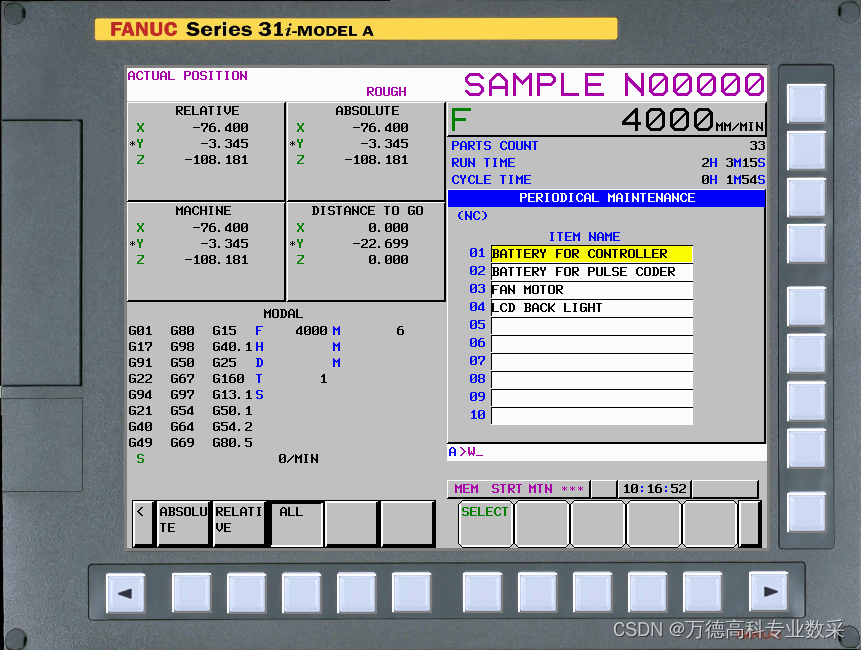This screenshot has height=650, width=861.
Task: Click the RUN TIME label
Action: [483, 163]
